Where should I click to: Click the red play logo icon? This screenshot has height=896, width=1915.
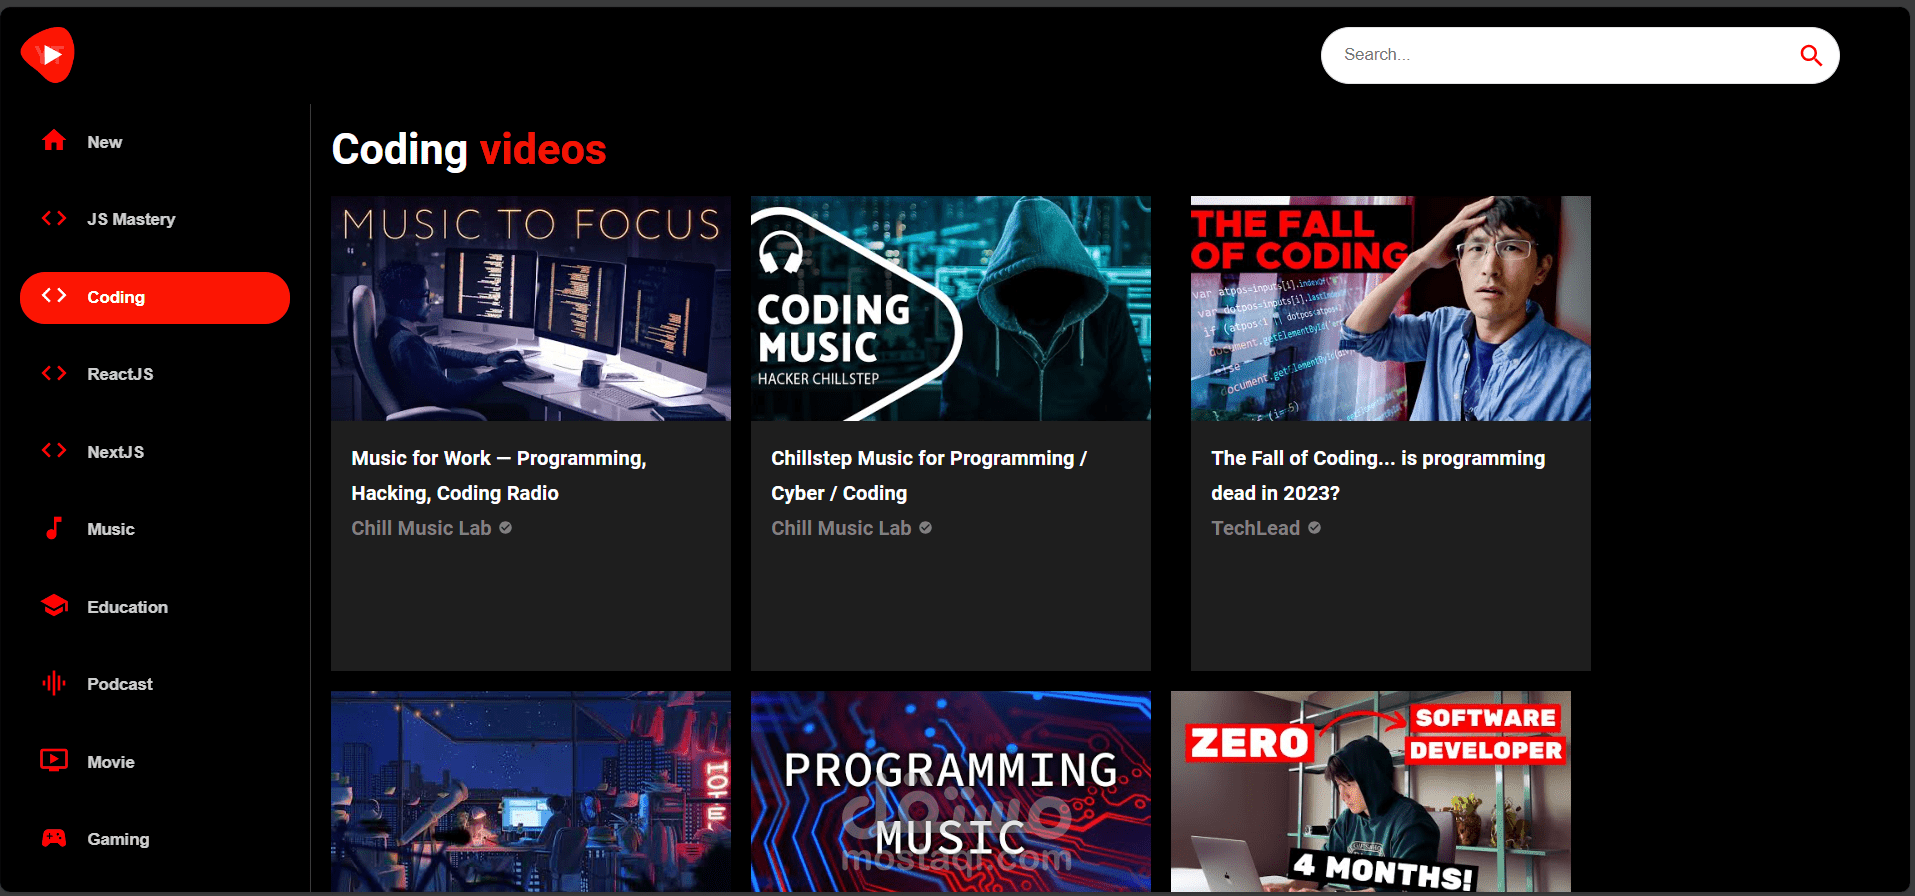point(48,55)
